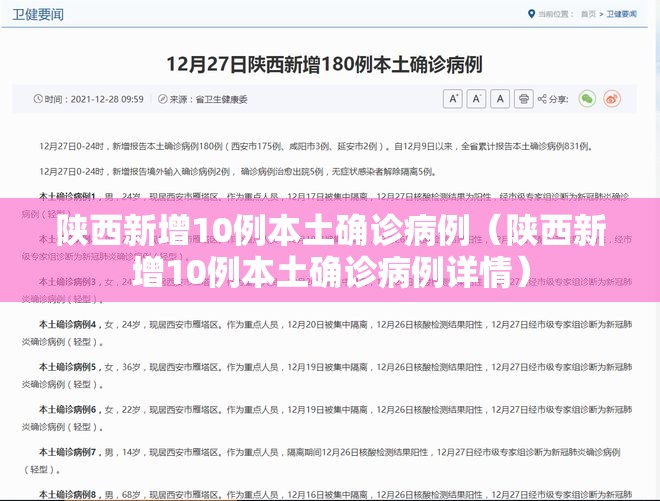Click the 本土确诊病例4 entry

pyautogui.click(x=327, y=333)
